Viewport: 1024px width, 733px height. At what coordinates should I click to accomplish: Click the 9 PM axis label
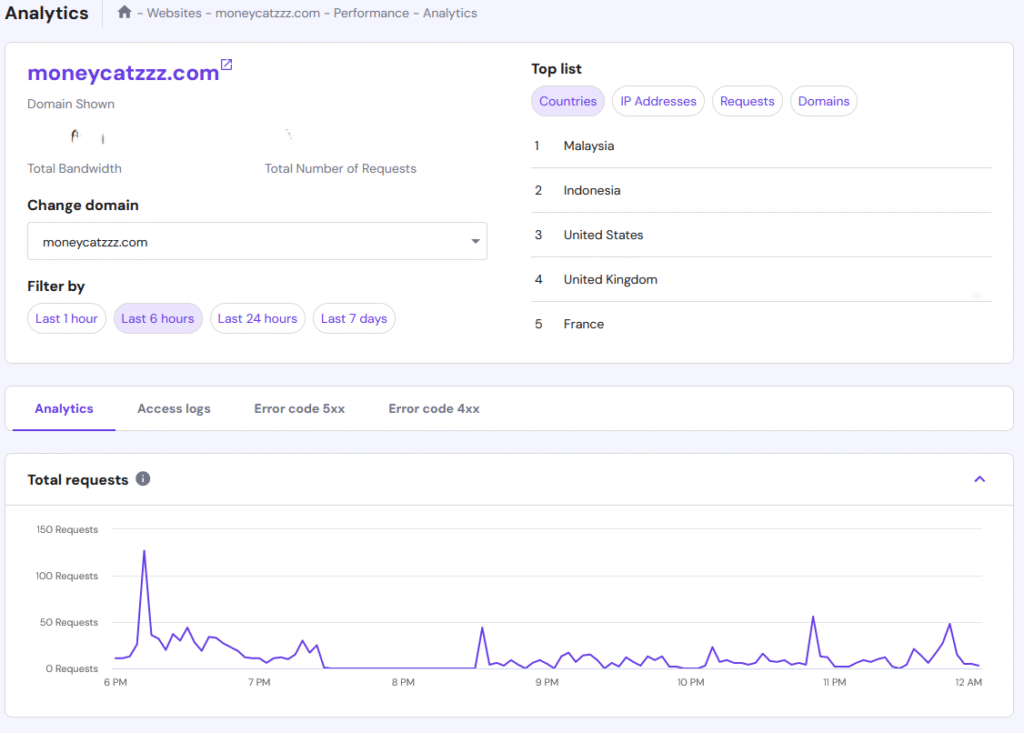(x=547, y=682)
